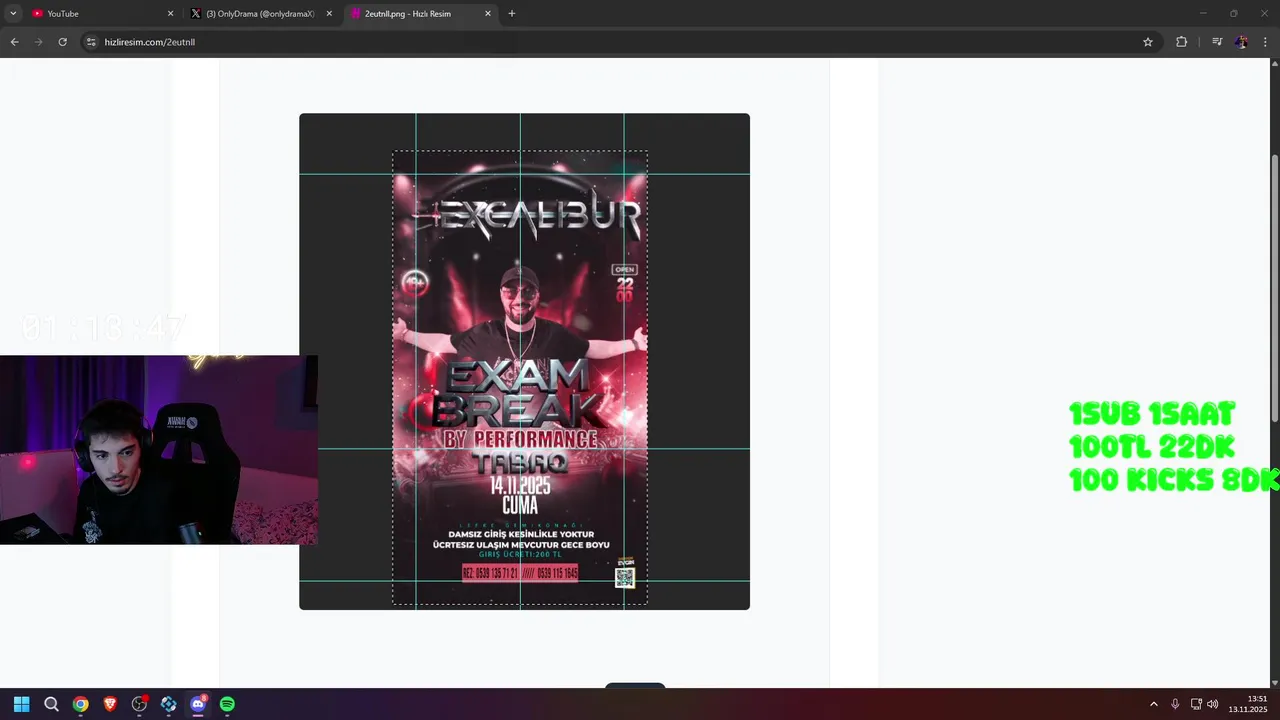Open Discord from the taskbar
This screenshot has width=1280, height=720.
(x=198, y=704)
